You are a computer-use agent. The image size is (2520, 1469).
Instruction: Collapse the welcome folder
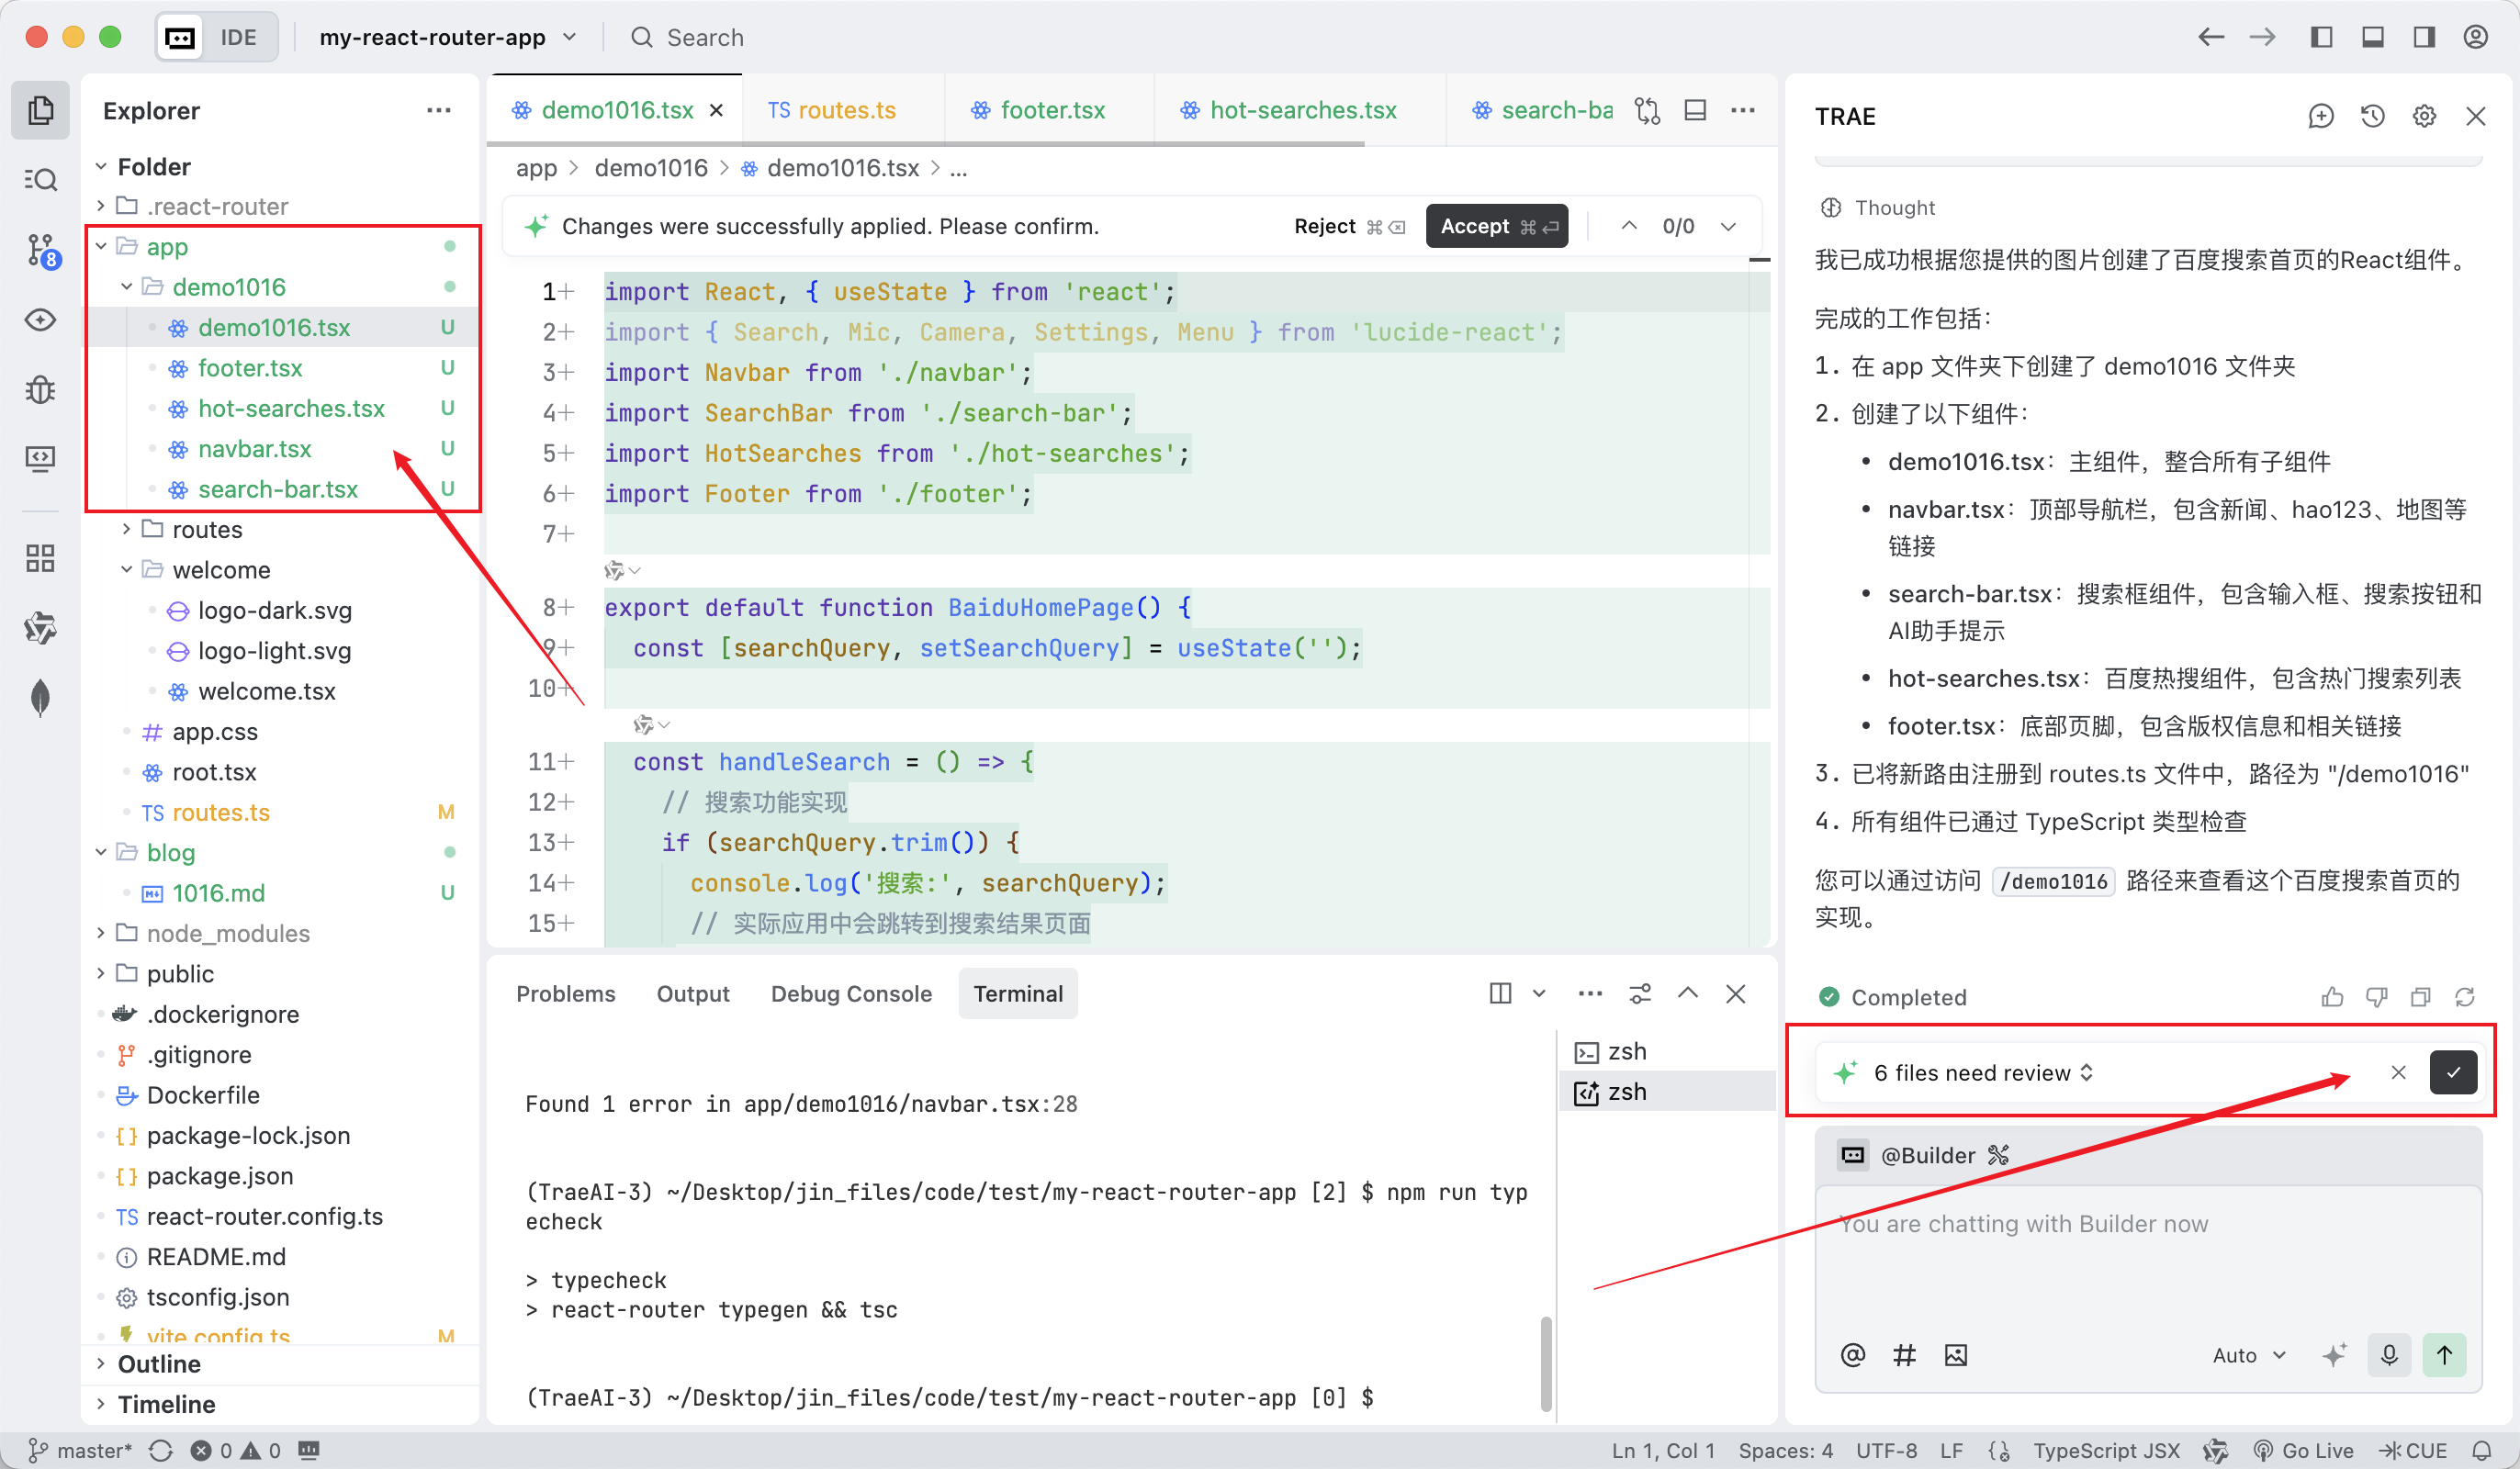coord(220,570)
